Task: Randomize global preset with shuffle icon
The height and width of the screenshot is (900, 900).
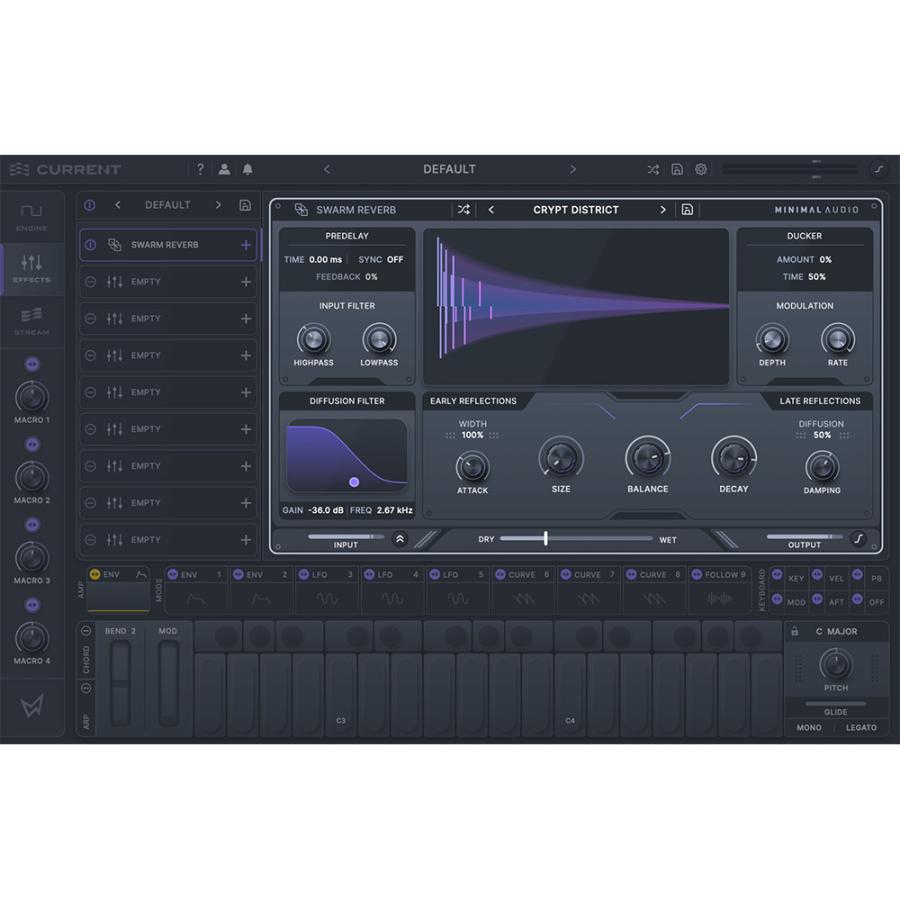Action: tap(653, 169)
